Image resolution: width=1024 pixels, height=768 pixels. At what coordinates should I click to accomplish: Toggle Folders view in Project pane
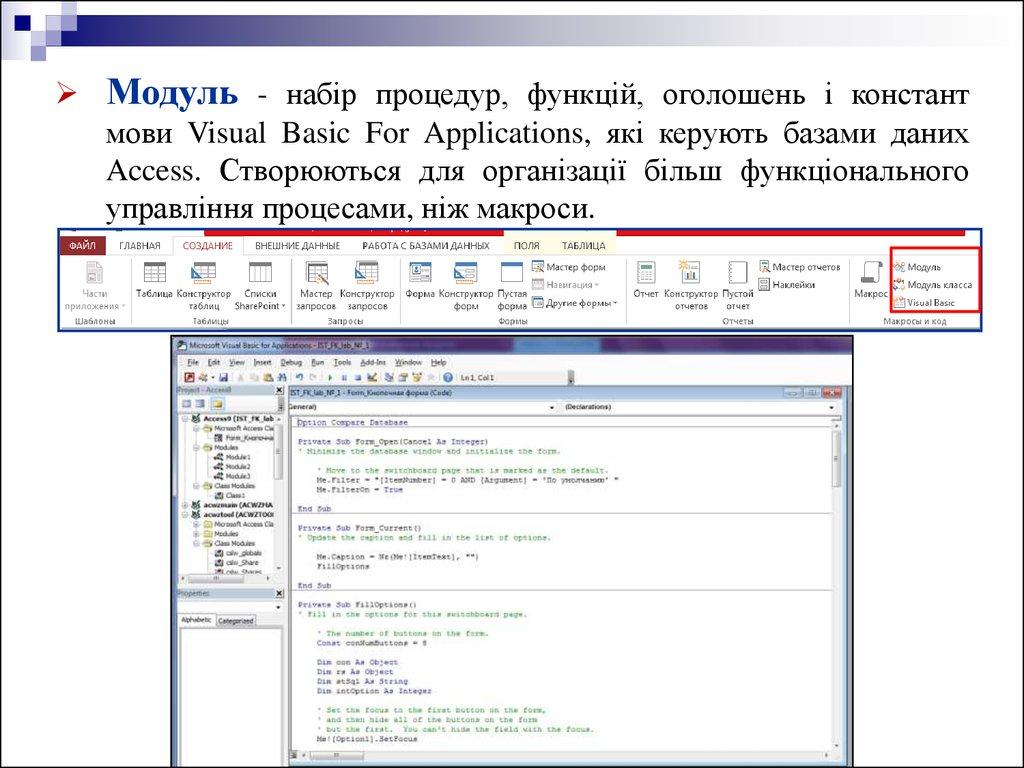coord(217,403)
